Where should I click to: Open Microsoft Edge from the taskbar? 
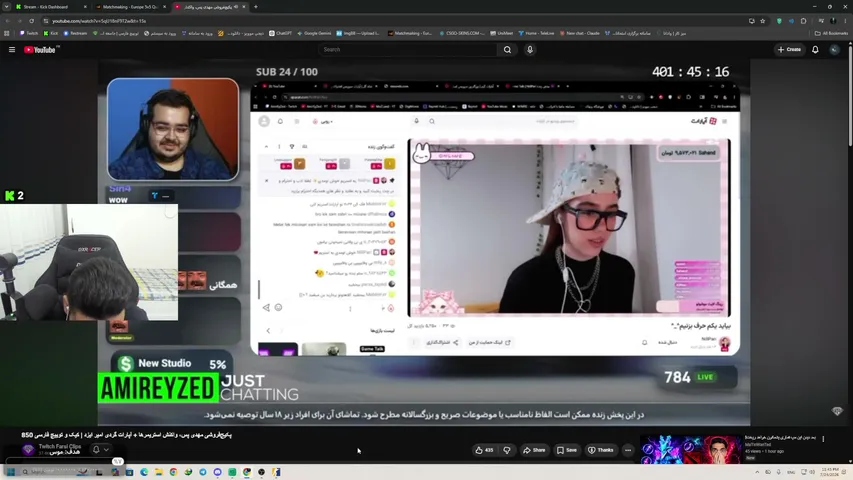144,472
